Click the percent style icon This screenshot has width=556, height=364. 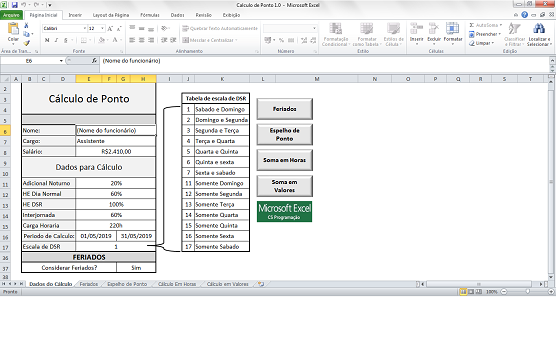[x=281, y=40]
